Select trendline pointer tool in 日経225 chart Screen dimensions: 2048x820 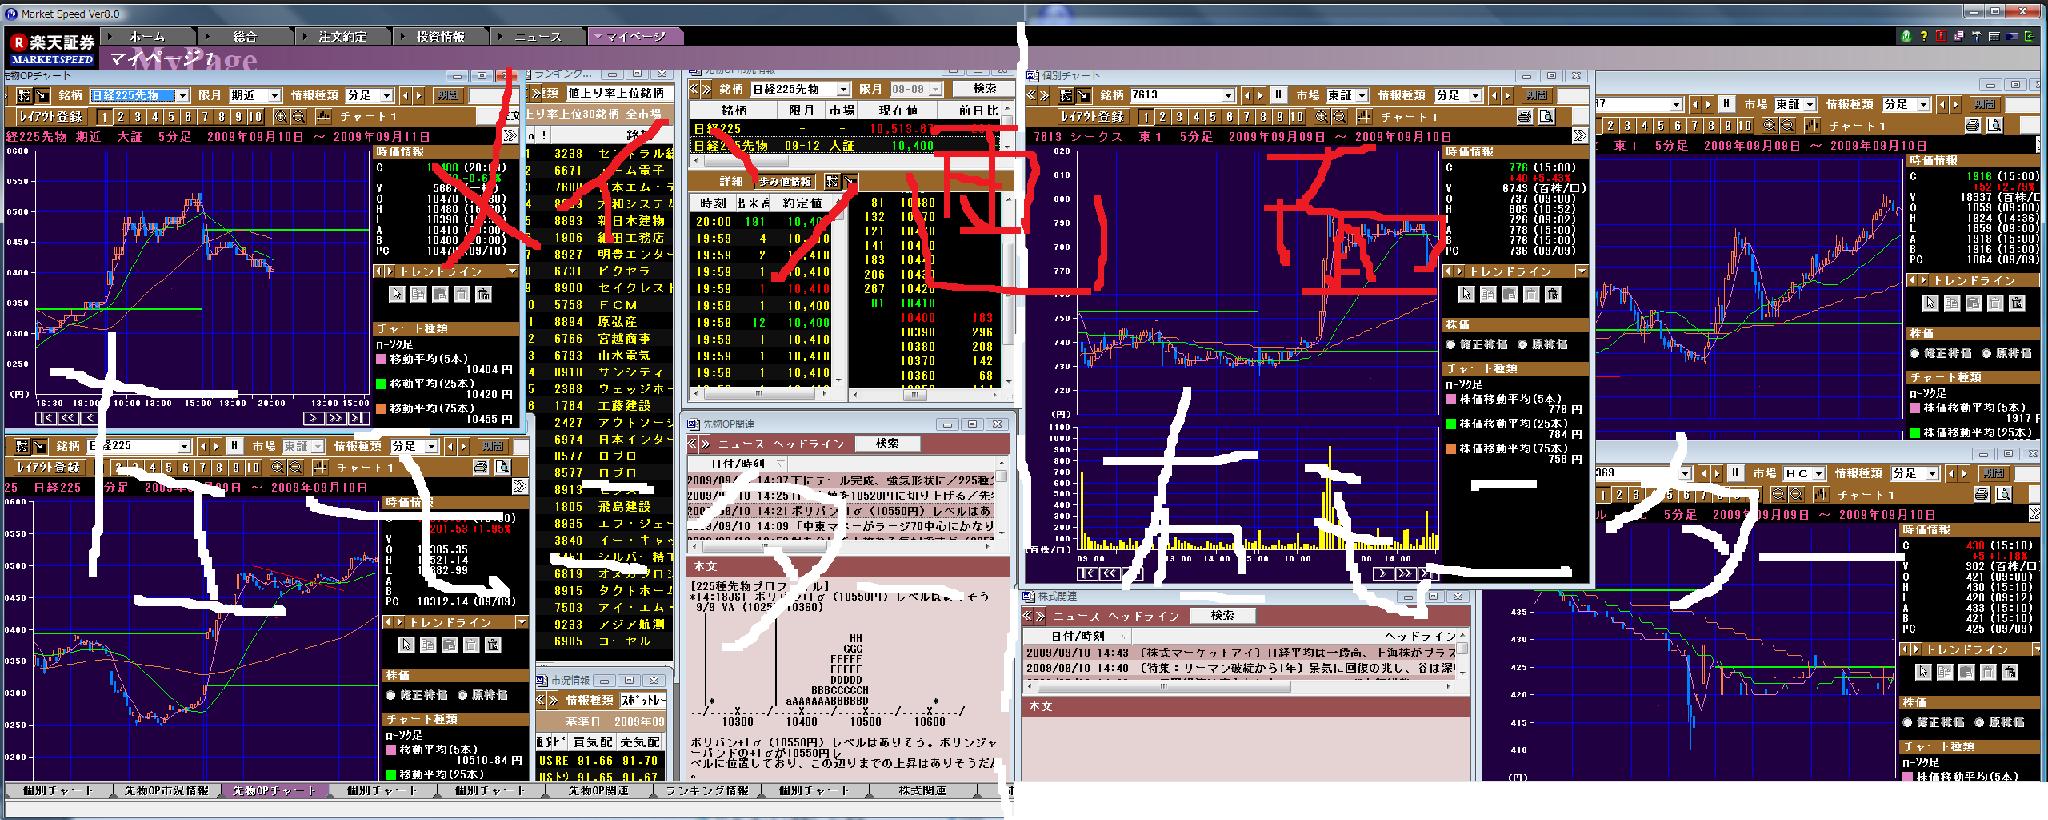406,645
